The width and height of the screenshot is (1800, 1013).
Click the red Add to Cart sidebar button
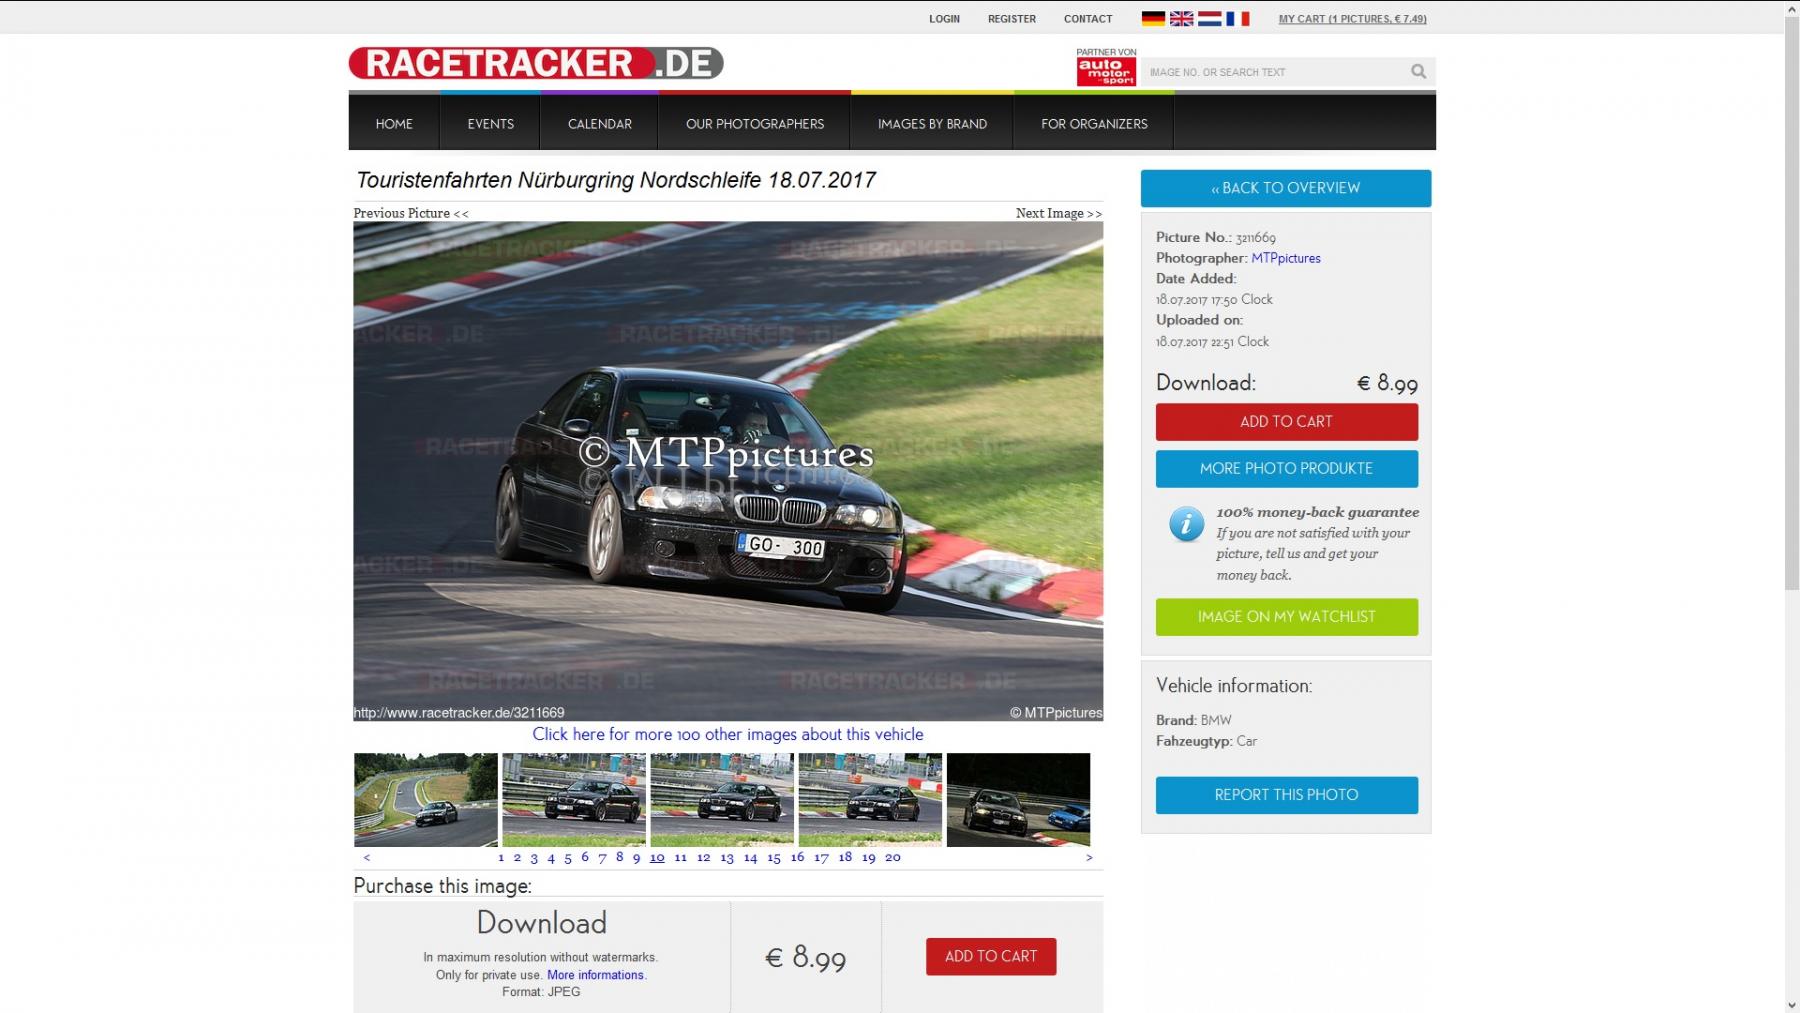(x=1286, y=422)
